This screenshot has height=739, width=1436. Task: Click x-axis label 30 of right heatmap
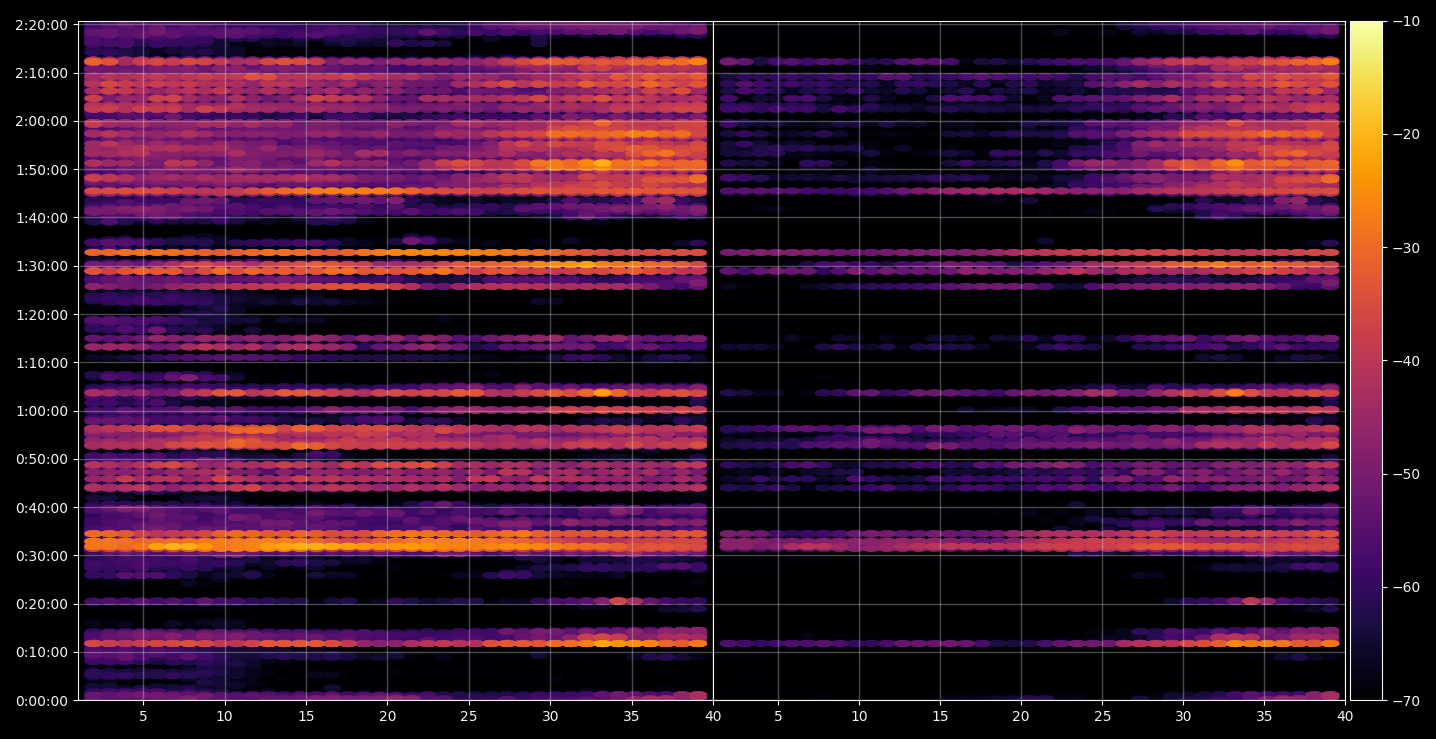click(x=1183, y=716)
